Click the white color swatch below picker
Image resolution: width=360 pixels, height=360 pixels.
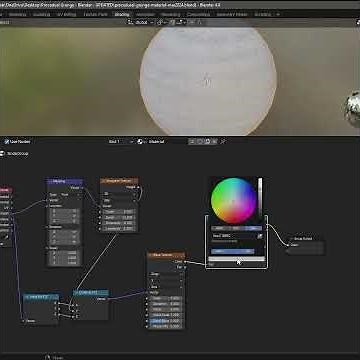tap(236, 259)
